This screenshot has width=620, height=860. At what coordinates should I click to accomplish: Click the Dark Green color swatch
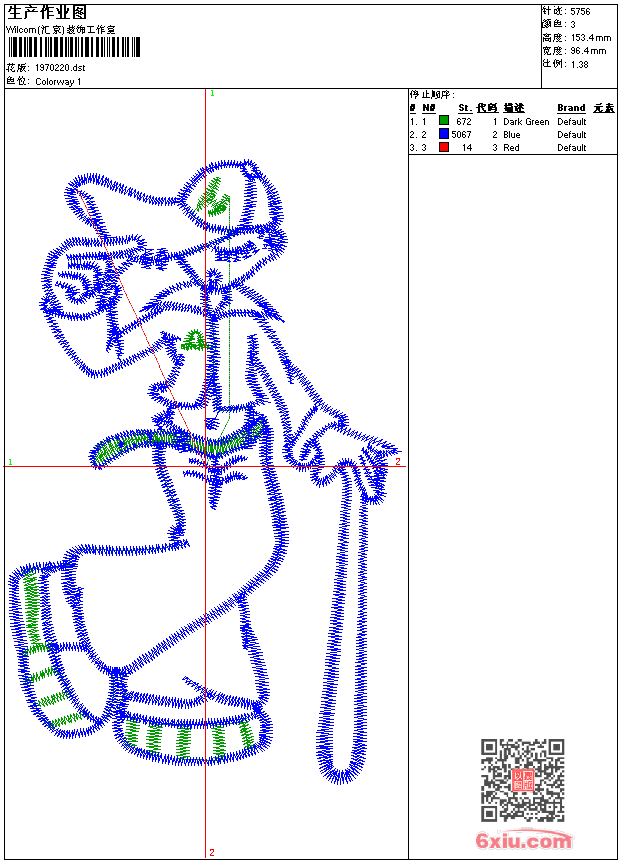point(444,121)
